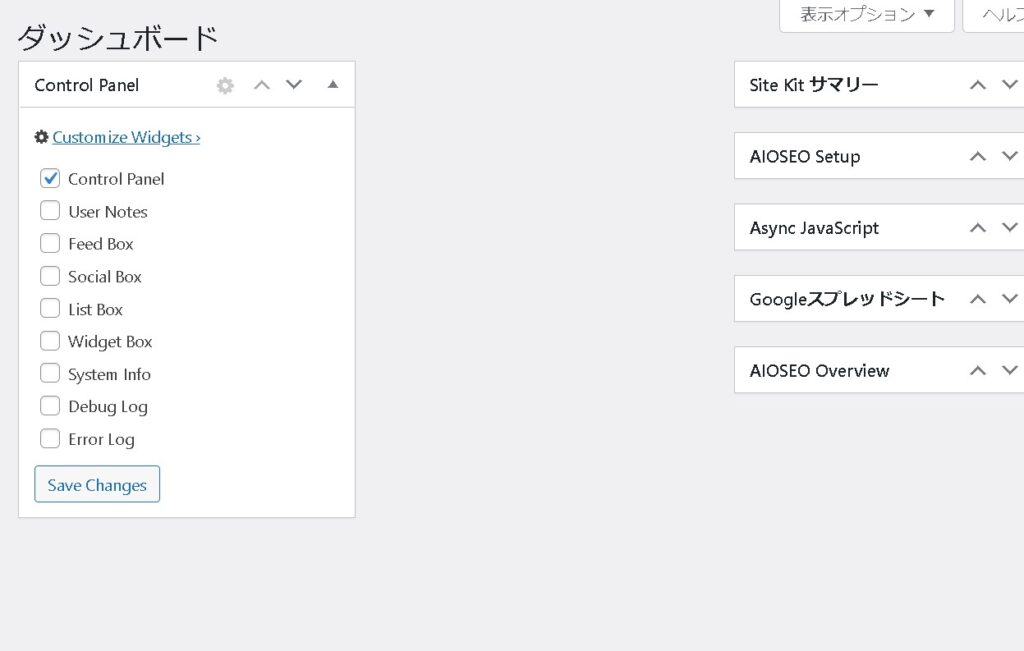Image resolution: width=1024 pixels, height=651 pixels.
Task: Move Control Panel widget up with arrow
Action: pyautogui.click(x=262, y=85)
